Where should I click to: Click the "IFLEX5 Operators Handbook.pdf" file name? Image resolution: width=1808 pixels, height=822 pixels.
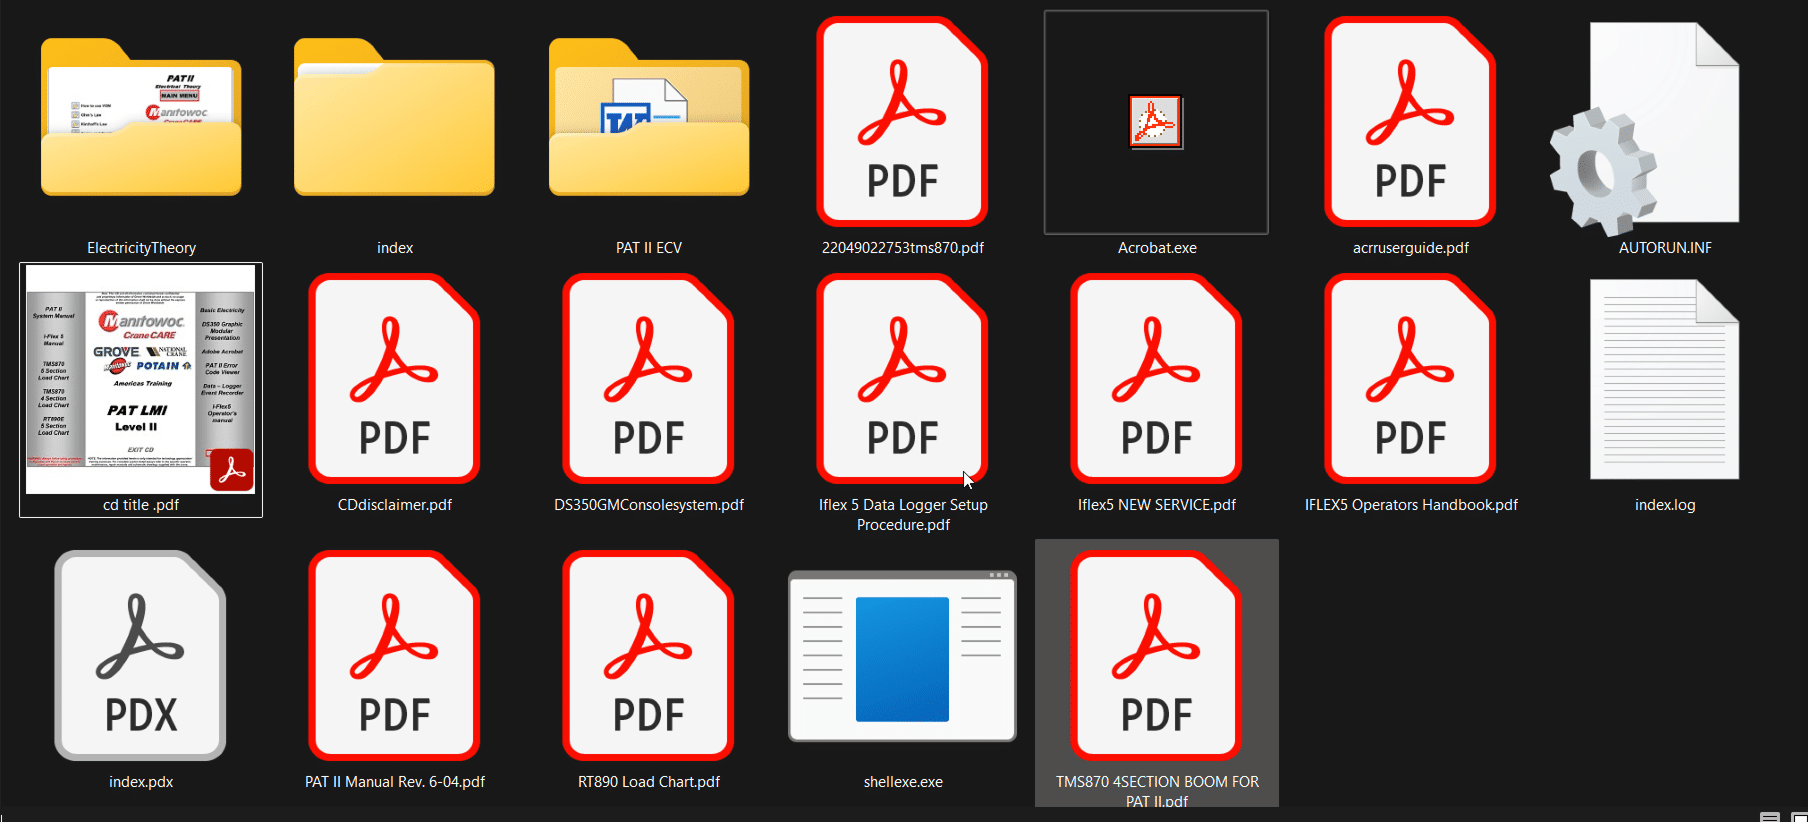[x=1411, y=505]
